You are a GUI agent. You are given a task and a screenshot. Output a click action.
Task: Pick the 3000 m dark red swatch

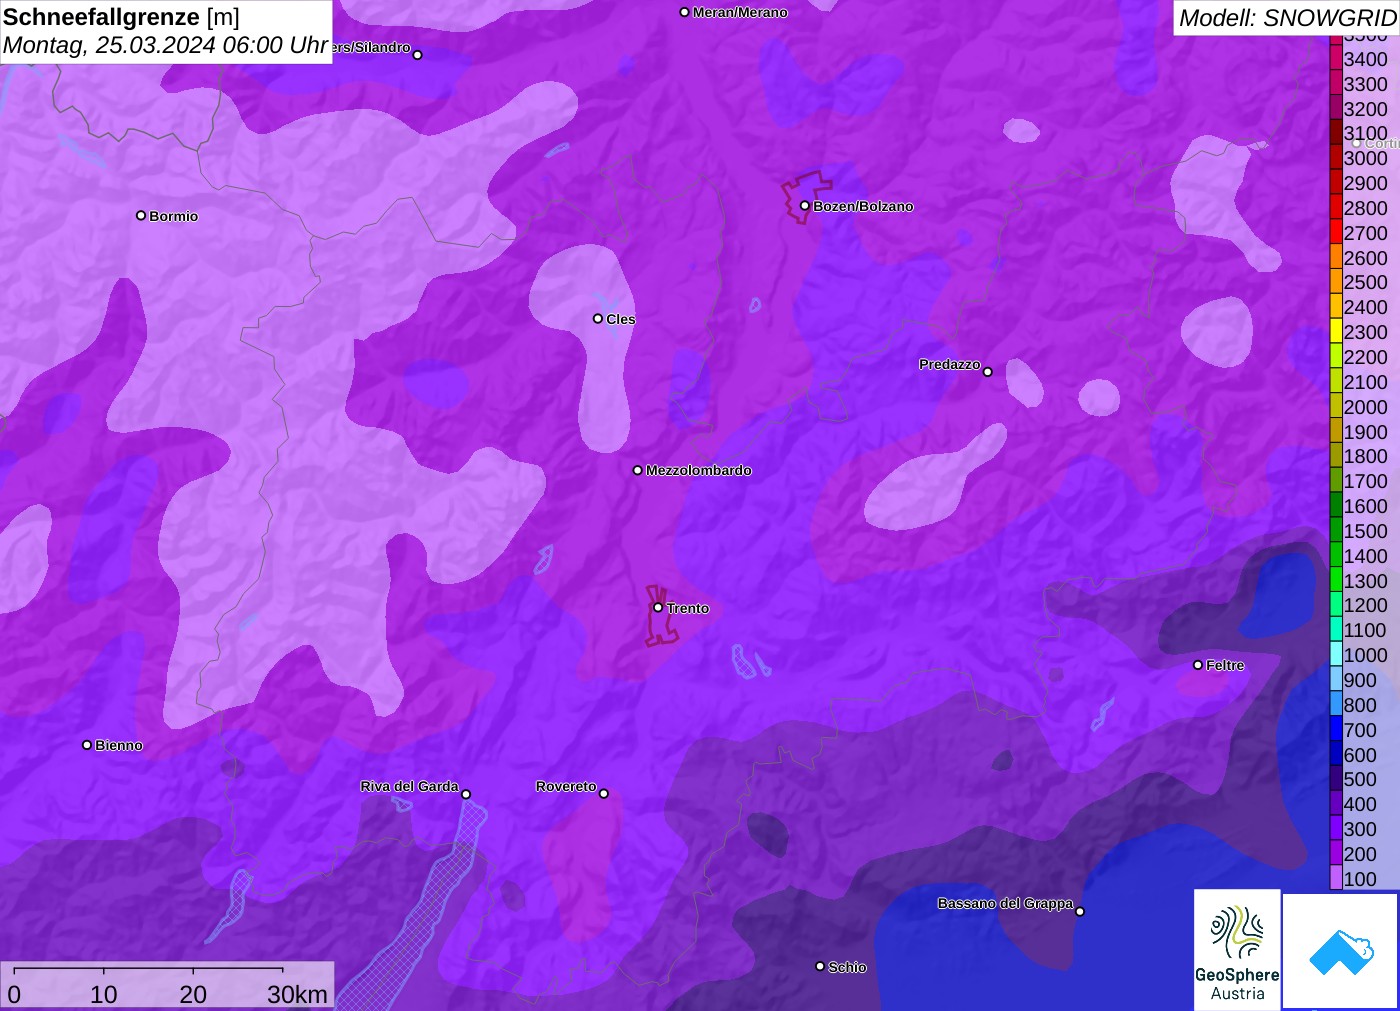[x=1336, y=157]
